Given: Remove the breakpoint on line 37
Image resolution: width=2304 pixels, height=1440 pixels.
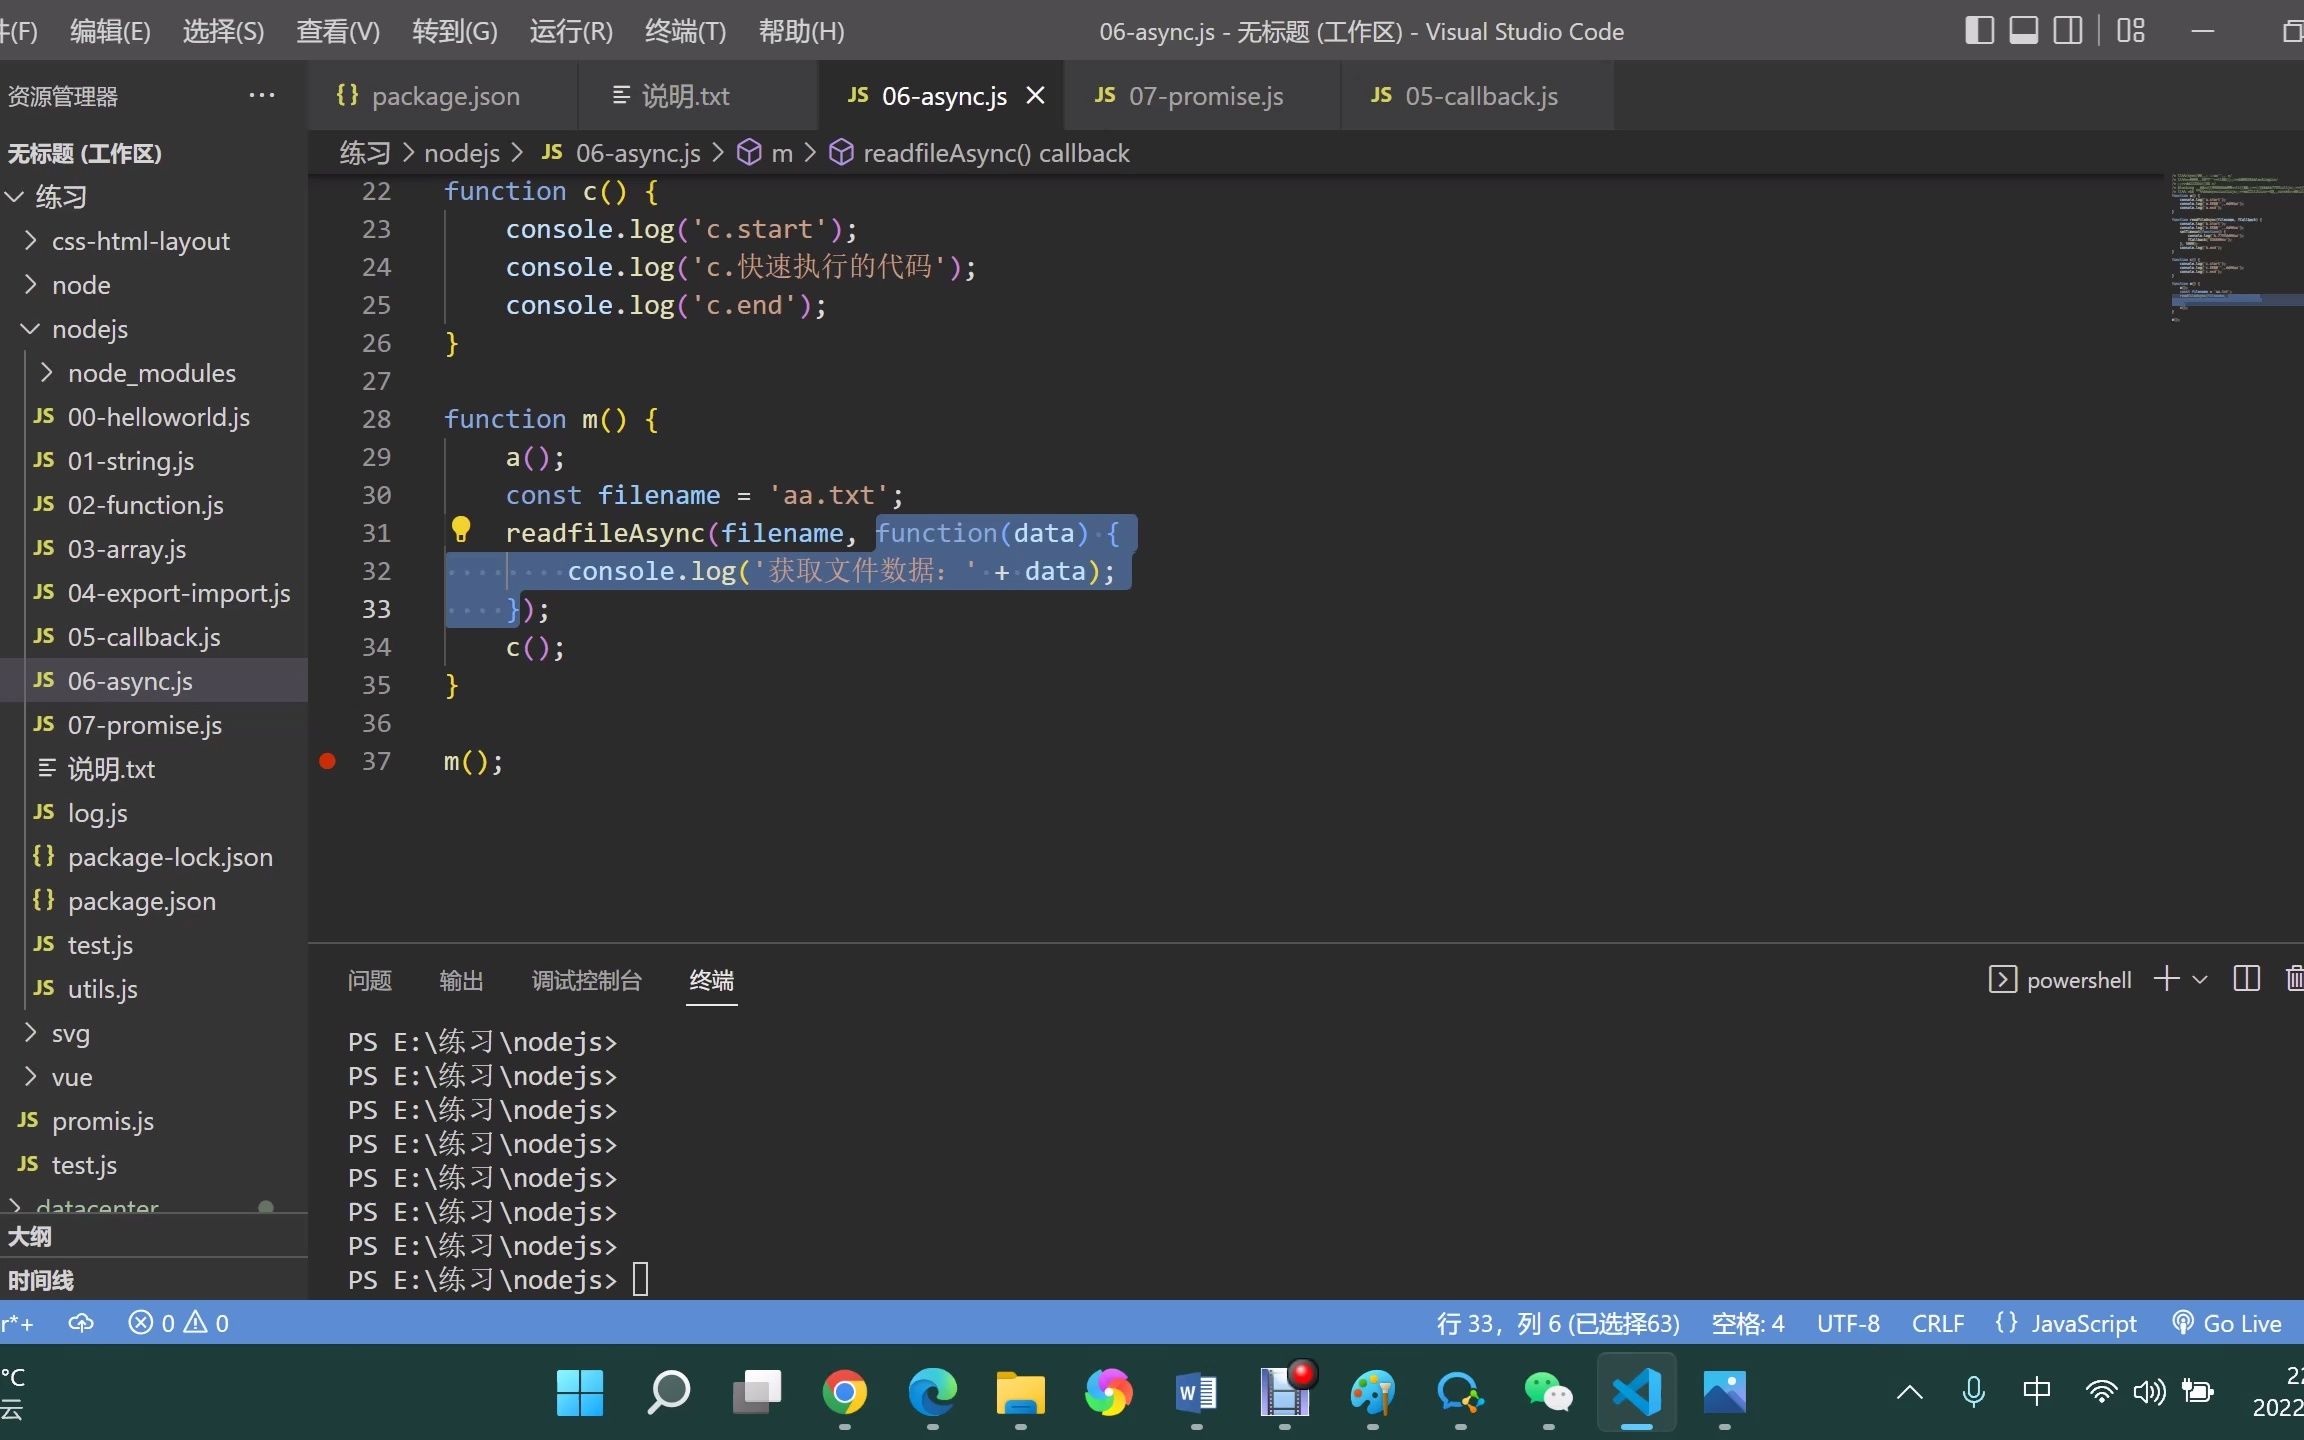Looking at the screenshot, I should [327, 761].
